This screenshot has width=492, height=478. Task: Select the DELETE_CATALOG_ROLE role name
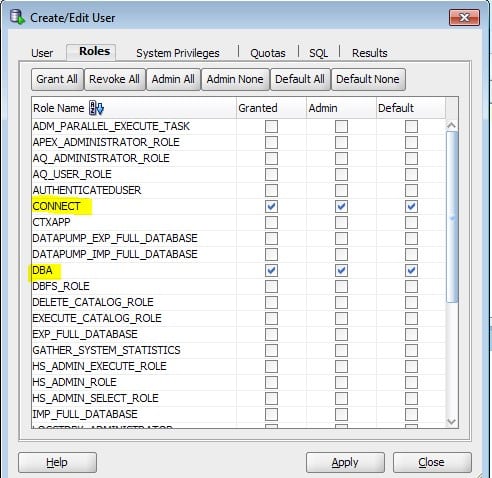[93, 302]
